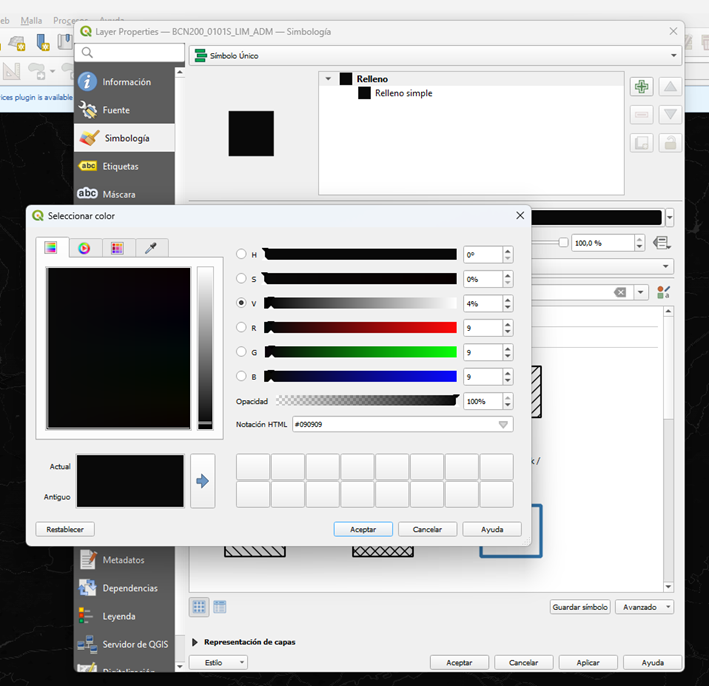Image resolution: width=709 pixels, height=686 pixels.
Task: Open the Fuente section
Action: [x=124, y=110]
